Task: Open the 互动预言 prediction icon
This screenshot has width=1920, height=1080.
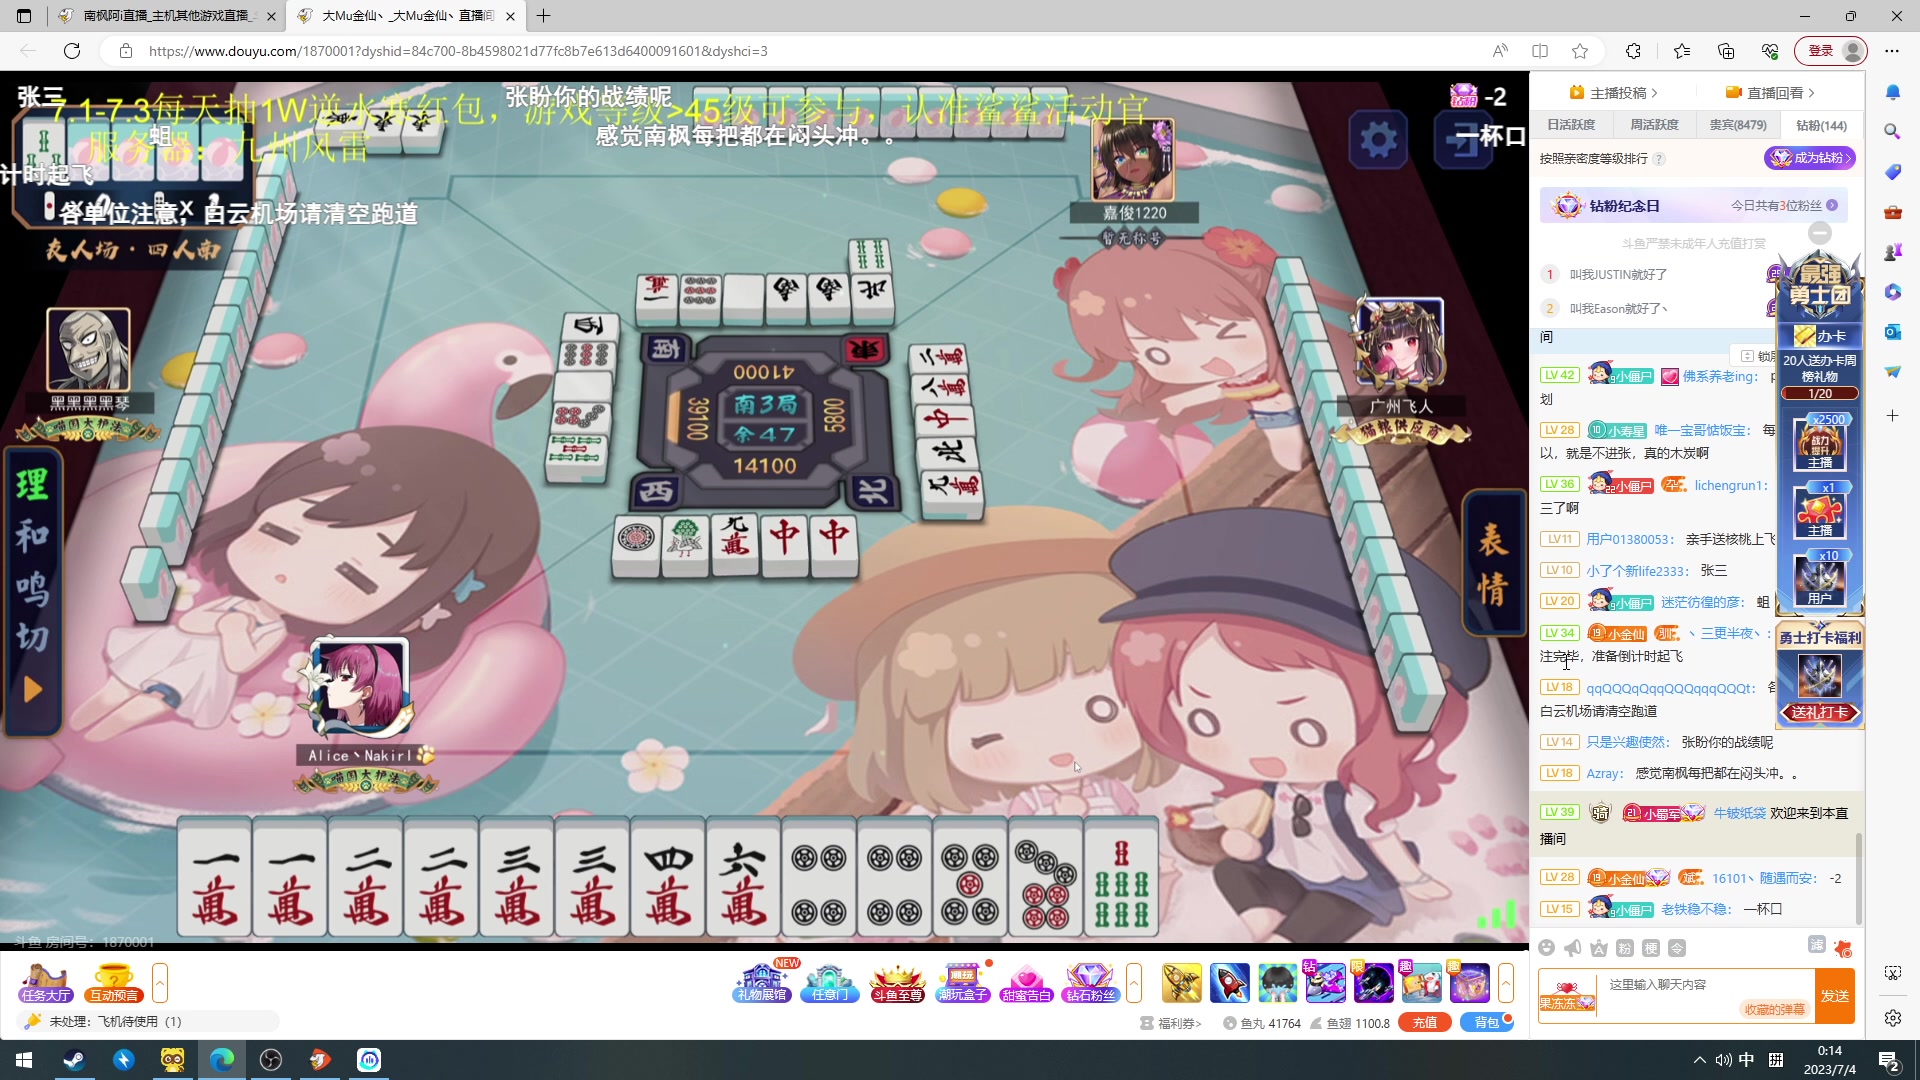Action: [x=114, y=983]
